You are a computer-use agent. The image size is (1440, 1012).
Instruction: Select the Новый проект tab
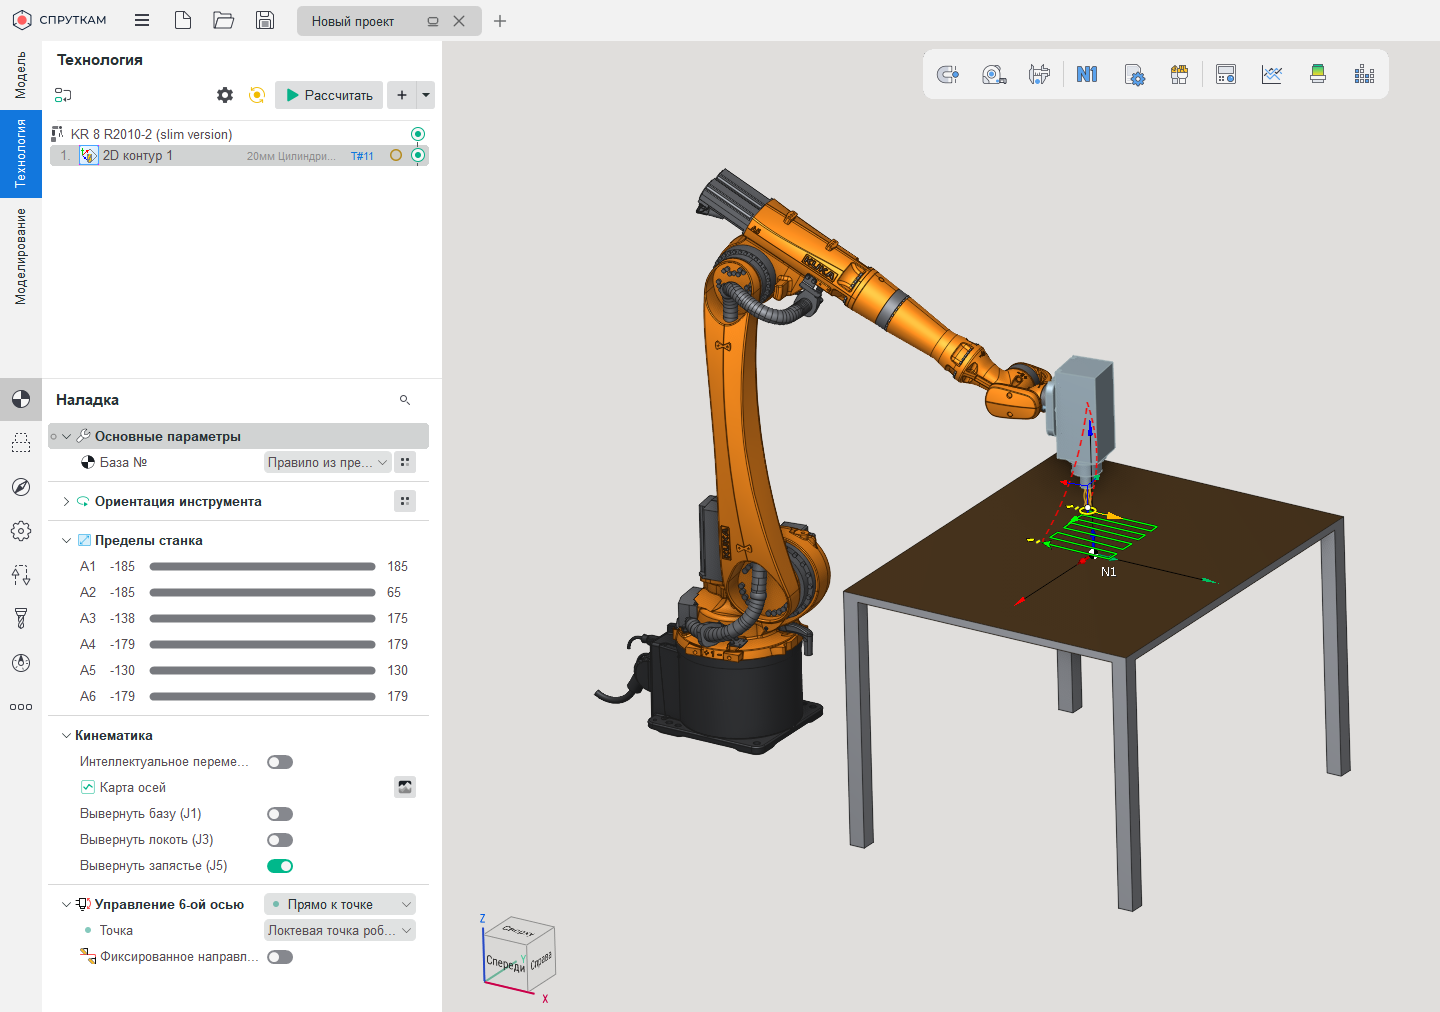pyautogui.click(x=388, y=21)
